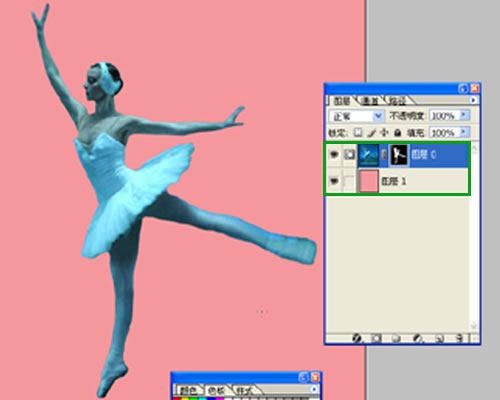Create new fill or adjustment layer
This screenshot has width=500, height=400.
[x=417, y=339]
